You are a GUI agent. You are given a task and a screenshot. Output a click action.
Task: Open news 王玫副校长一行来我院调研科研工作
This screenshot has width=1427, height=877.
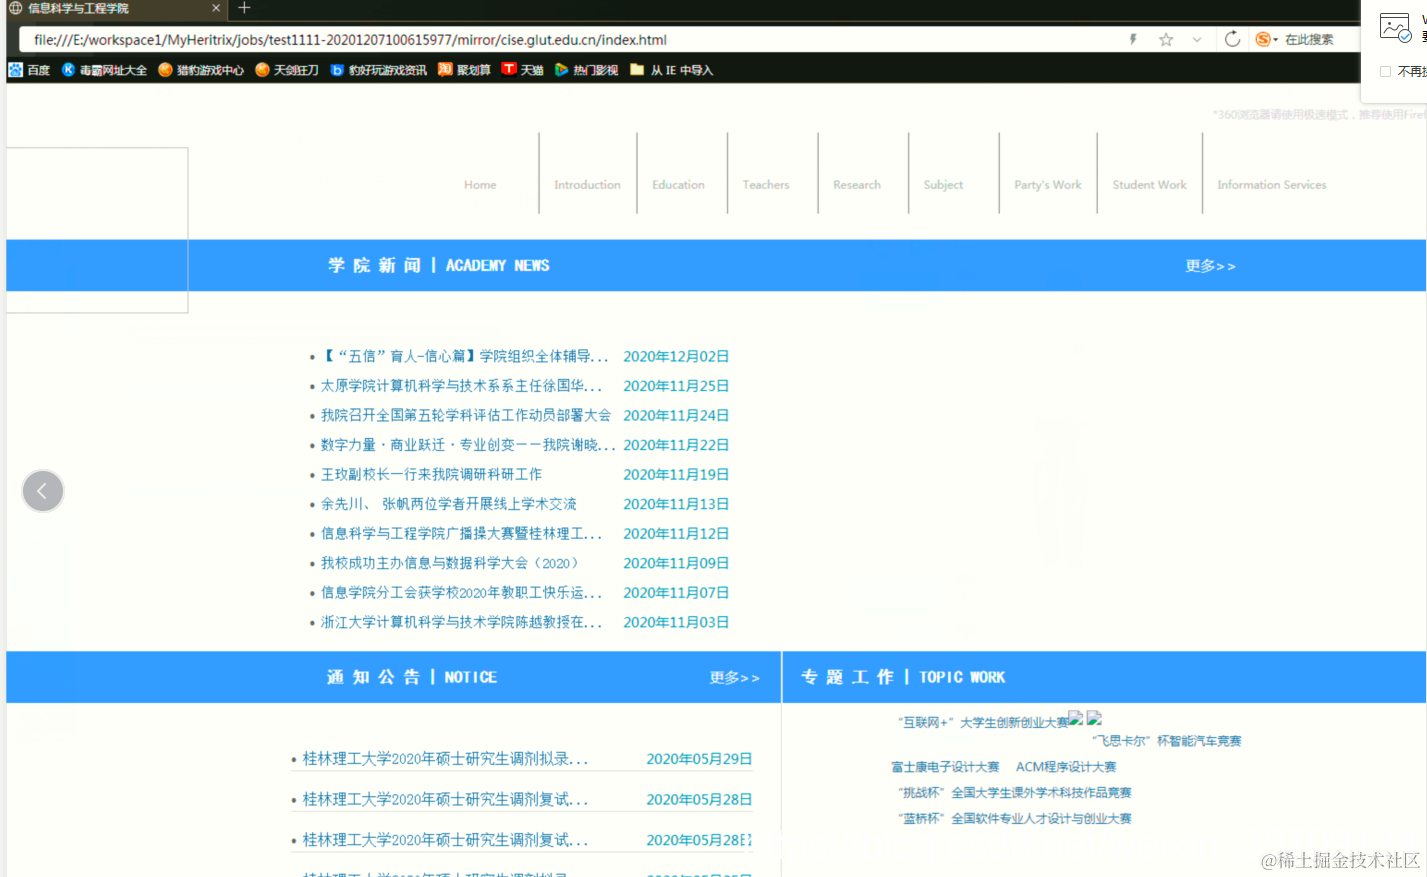pos(431,474)
